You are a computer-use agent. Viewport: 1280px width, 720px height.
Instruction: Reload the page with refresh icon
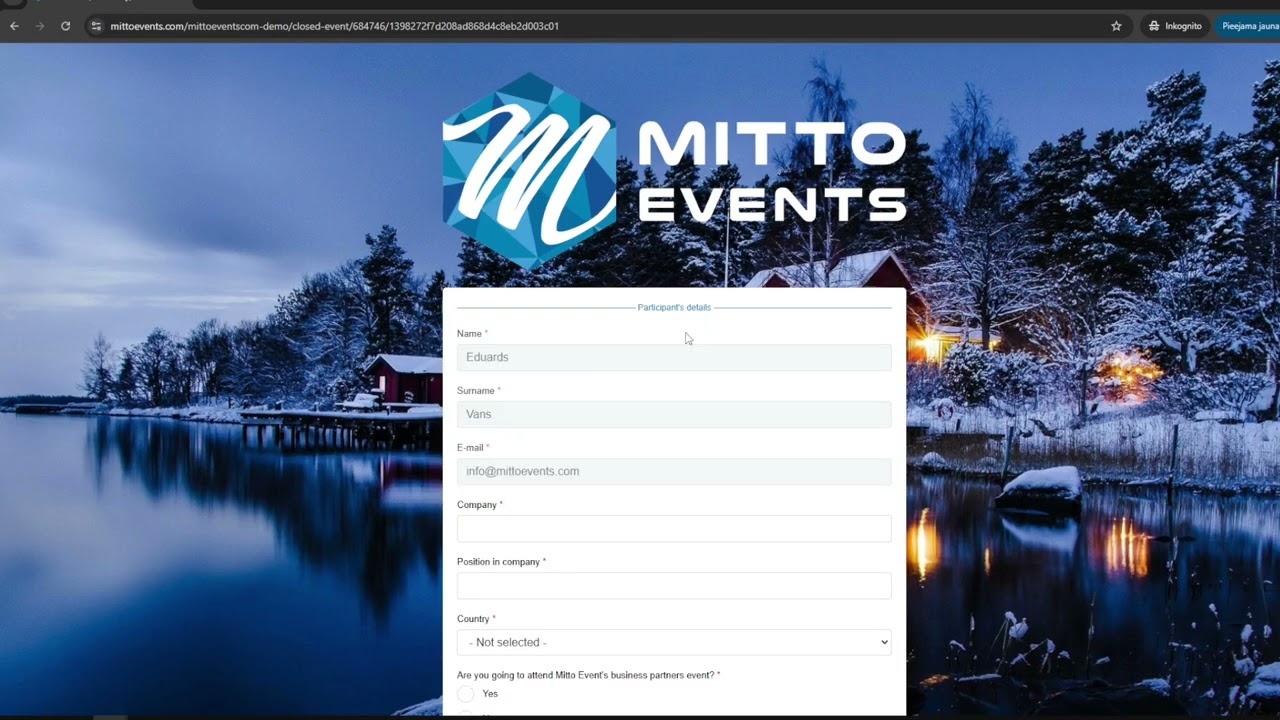point(66,26)
